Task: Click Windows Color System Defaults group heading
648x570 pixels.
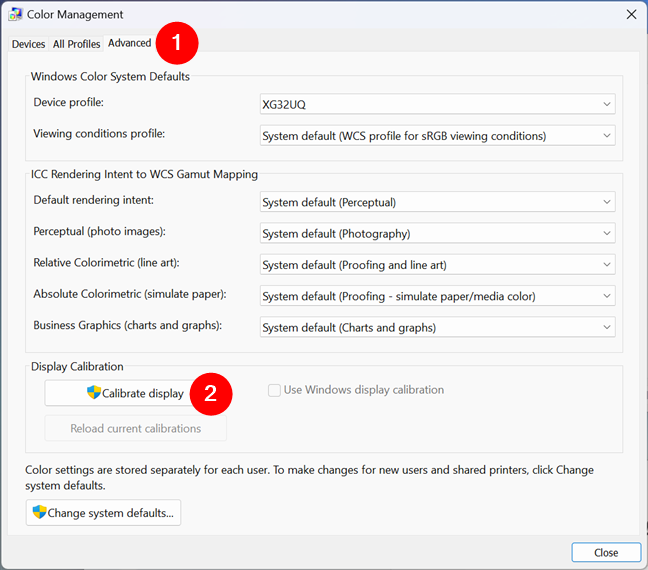Action: (110, 76)
